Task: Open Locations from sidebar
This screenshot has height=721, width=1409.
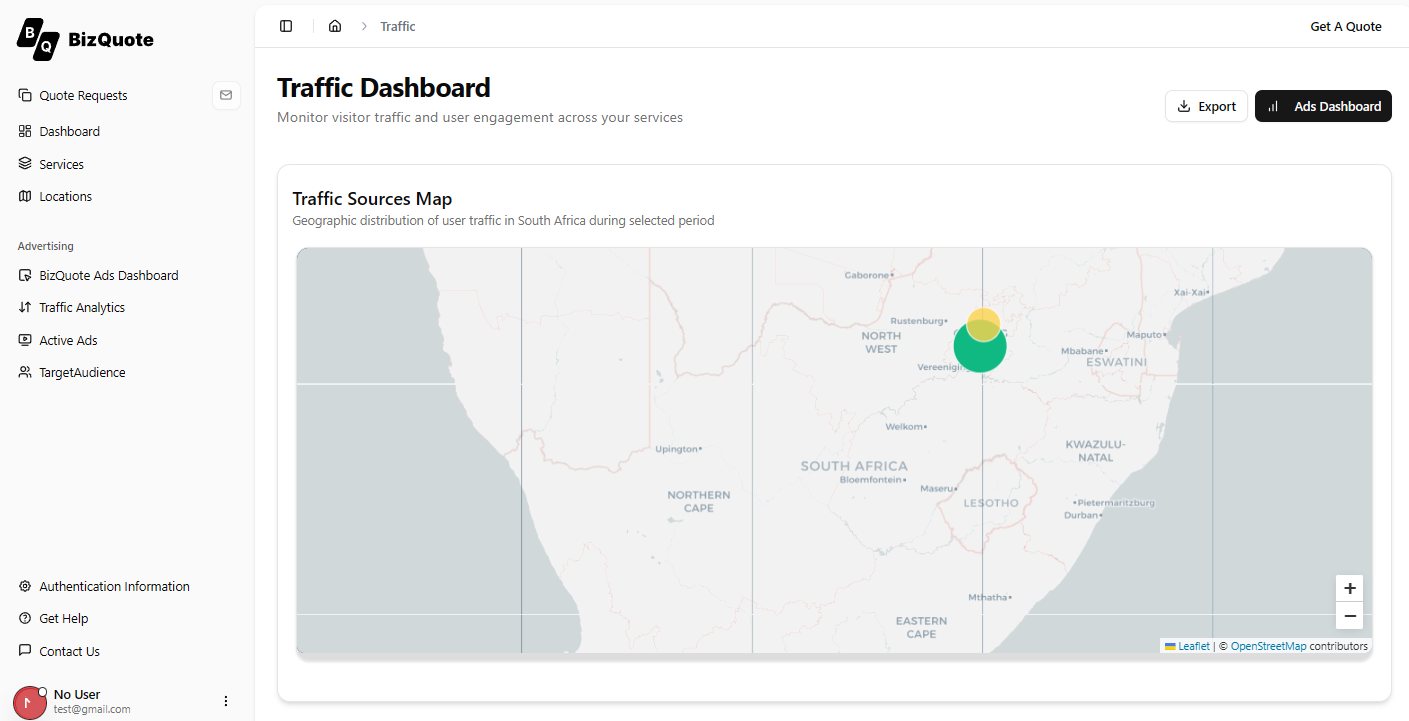Action: pyautogui.click(x=65, y=196)
